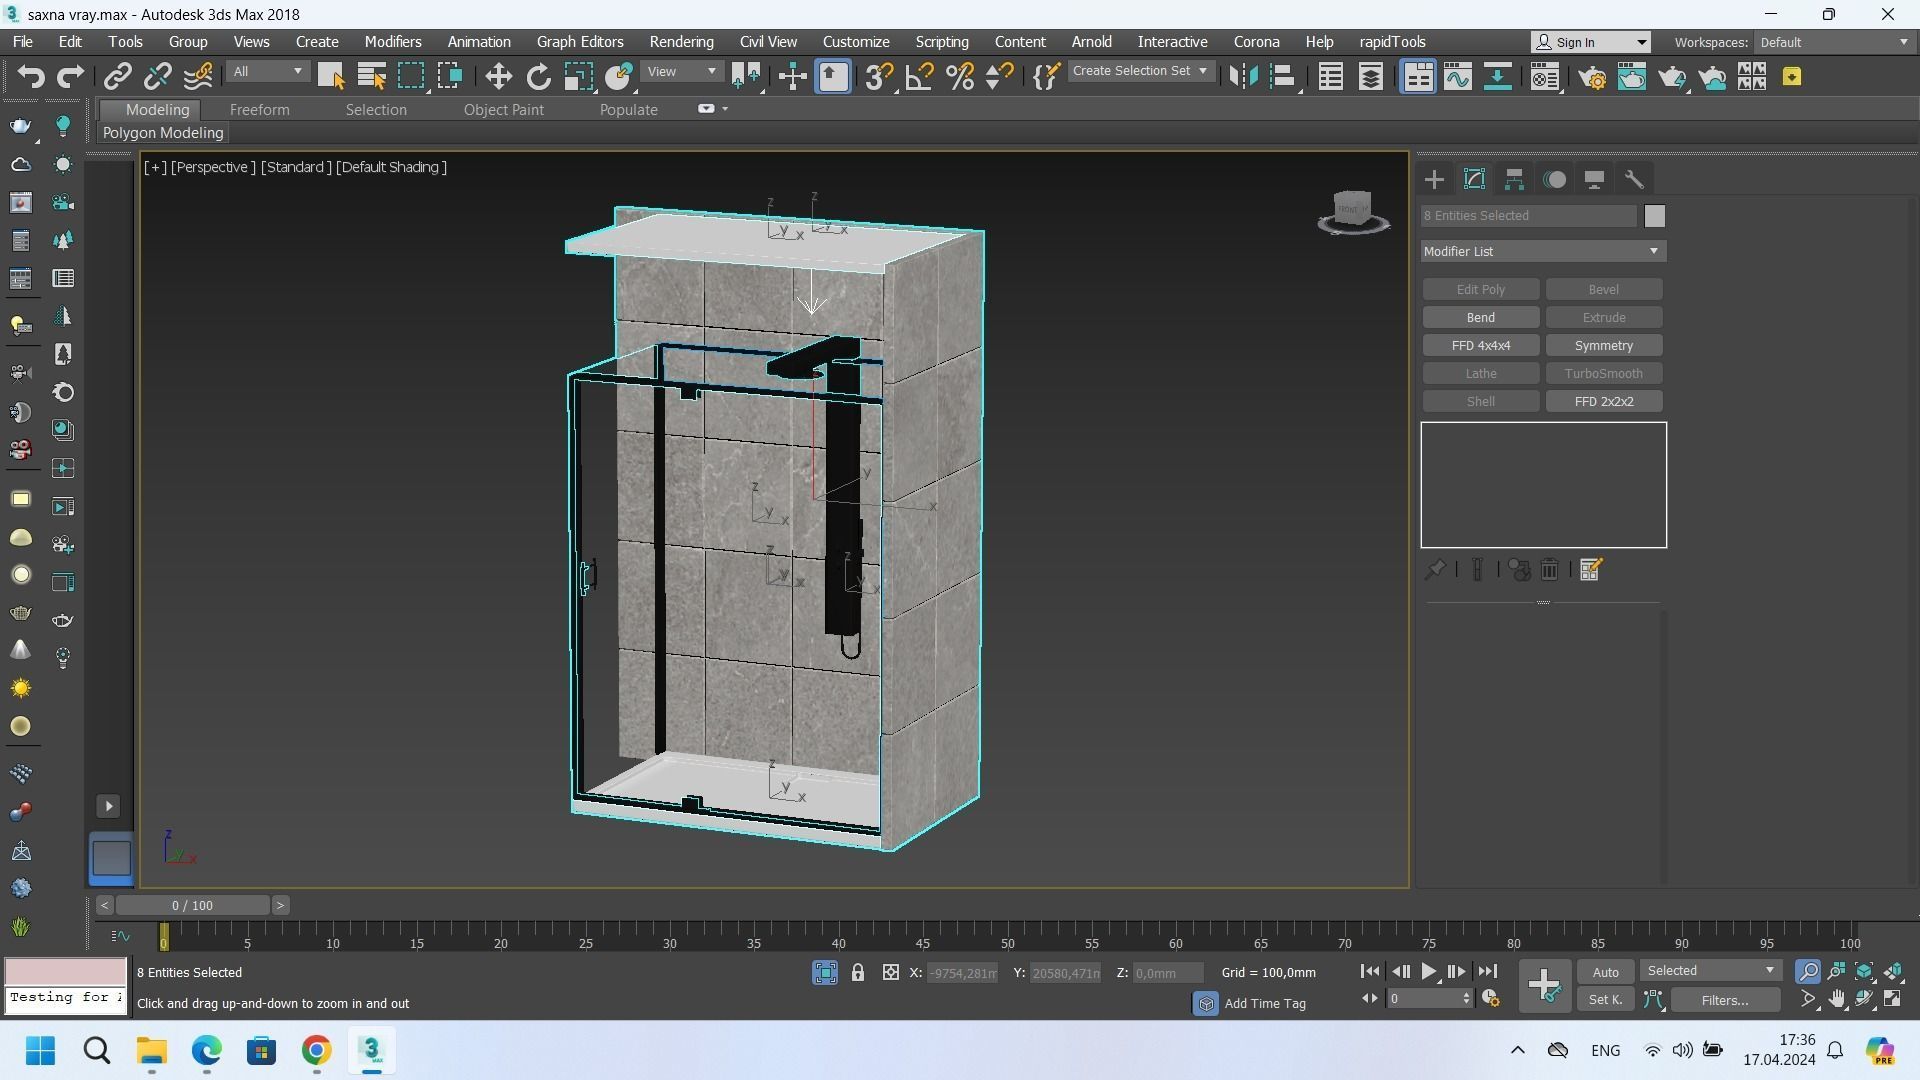
Task: Open the View reference coordinate dropdown
Action: (682, 72)
